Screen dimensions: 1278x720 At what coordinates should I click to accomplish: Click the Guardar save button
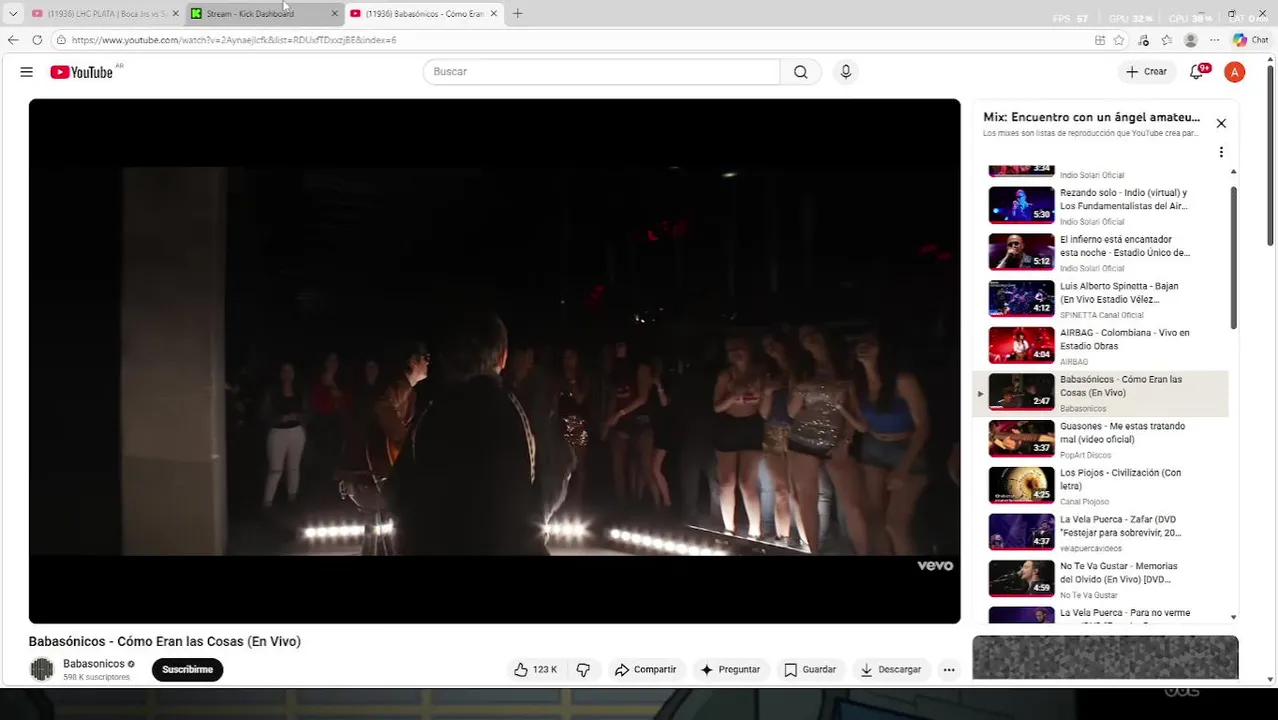tap(810, 670)
